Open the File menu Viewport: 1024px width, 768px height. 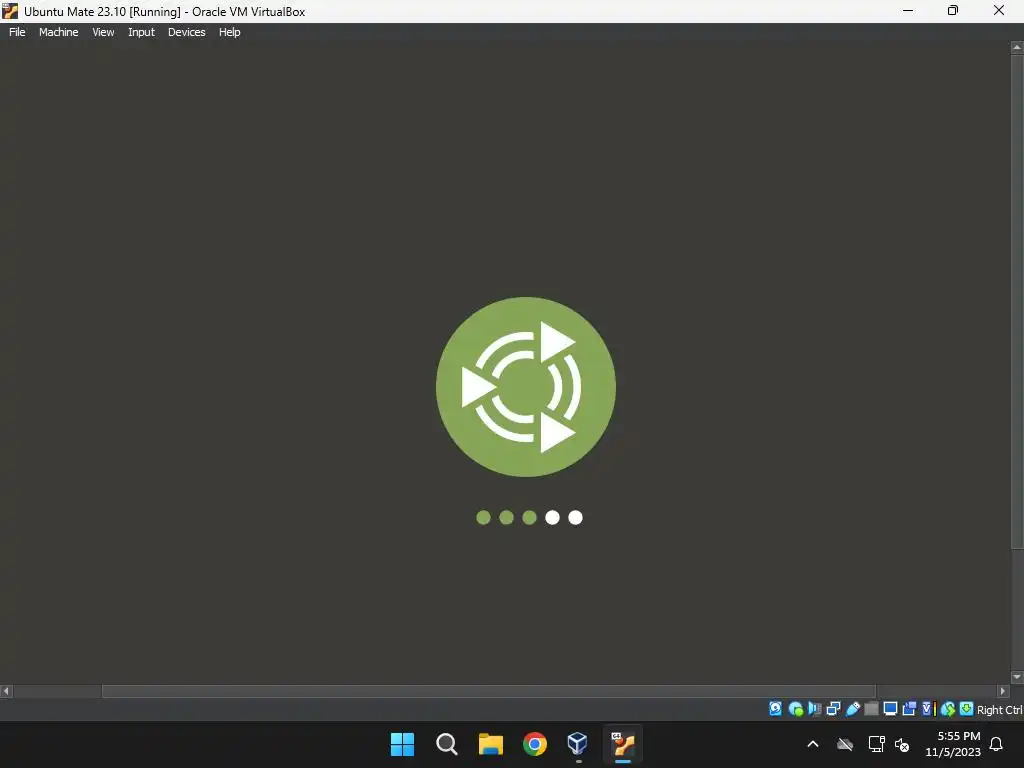pos(17,32)
